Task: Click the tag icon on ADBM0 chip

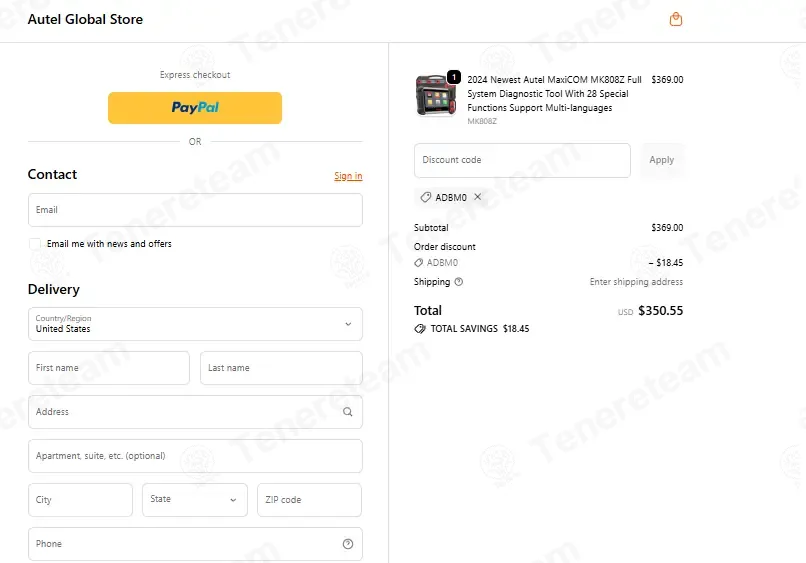Action: coord(426,197)
